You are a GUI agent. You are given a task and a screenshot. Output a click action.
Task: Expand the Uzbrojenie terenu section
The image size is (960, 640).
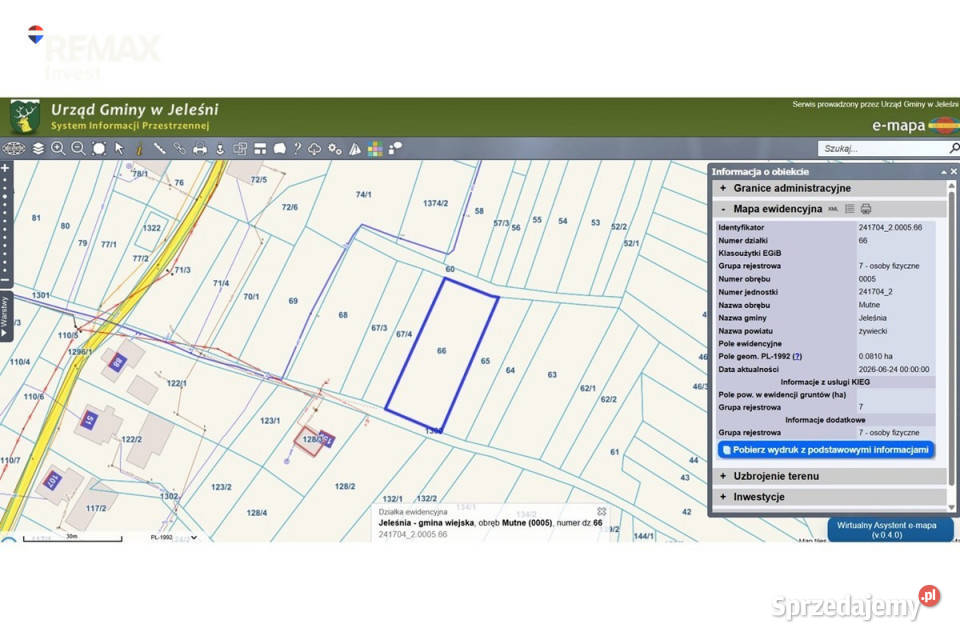tap(830, 476)
